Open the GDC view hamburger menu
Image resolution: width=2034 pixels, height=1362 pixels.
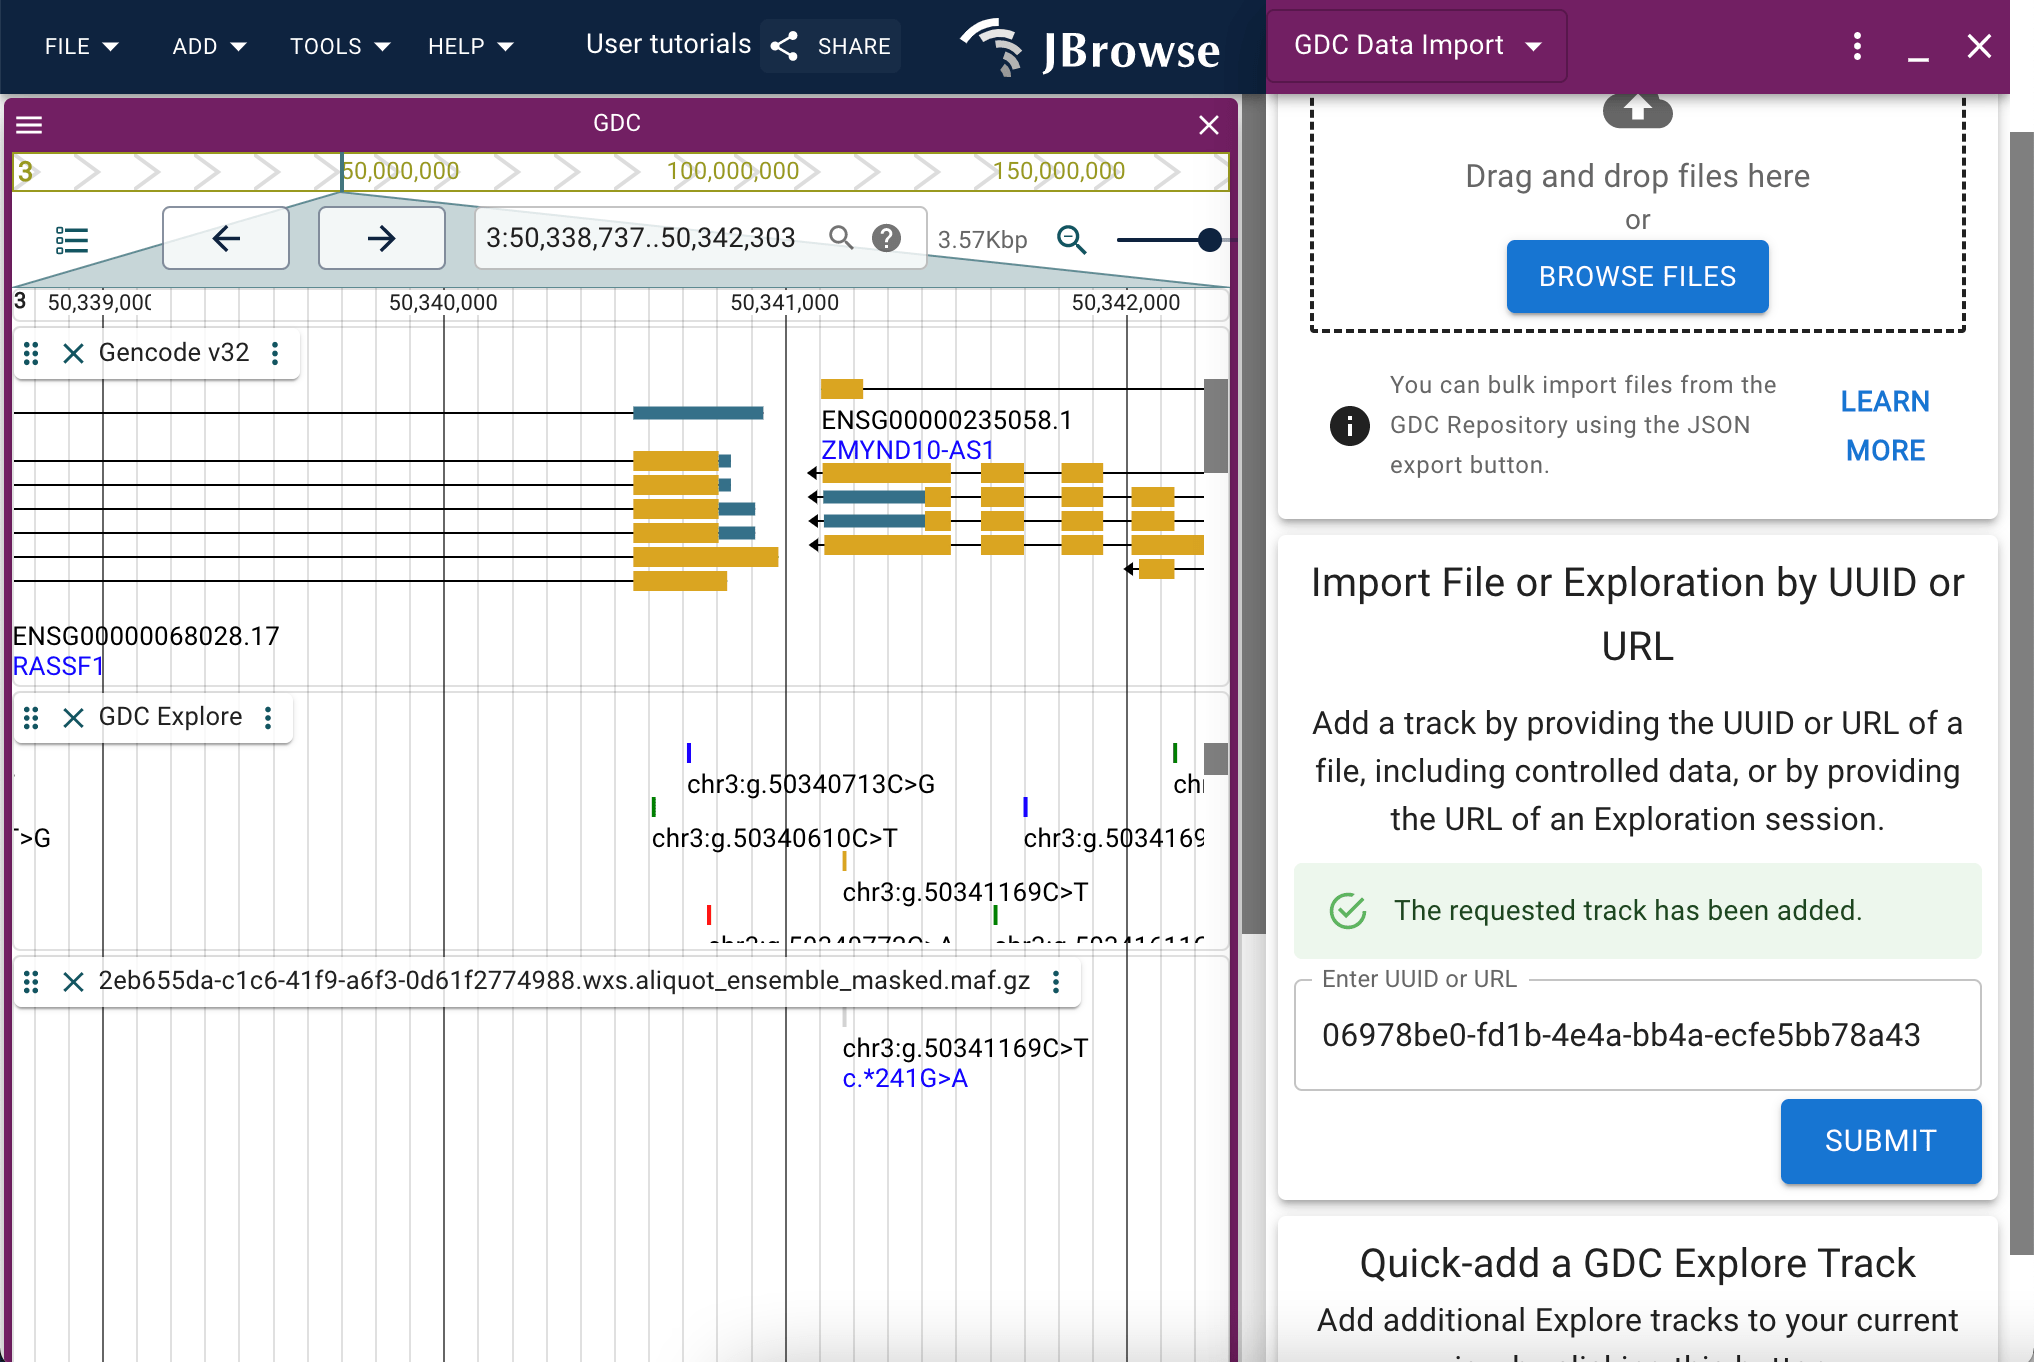29,124
